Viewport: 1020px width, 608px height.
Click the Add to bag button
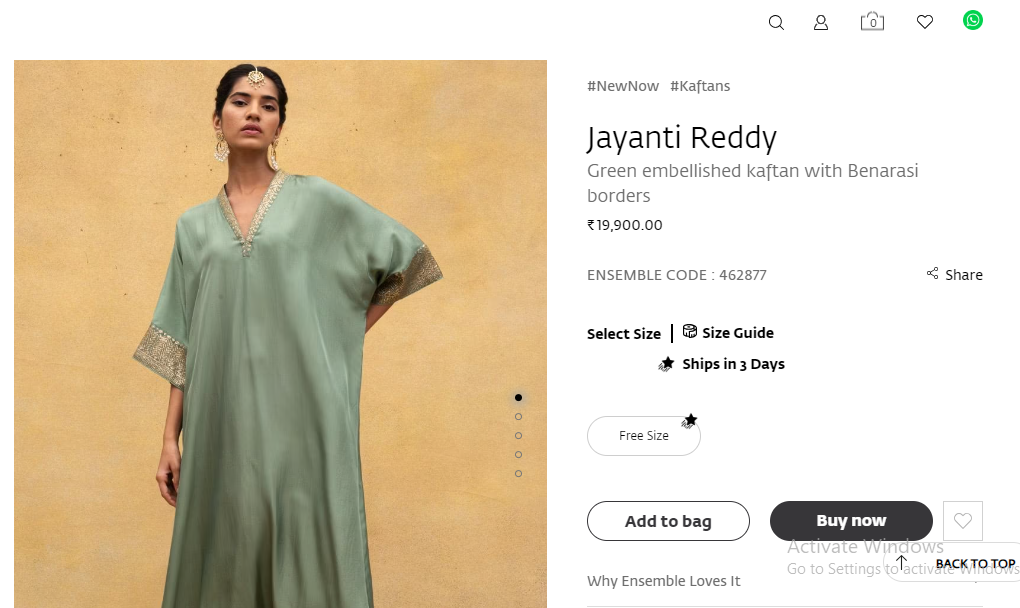click(x=668, y=521)
